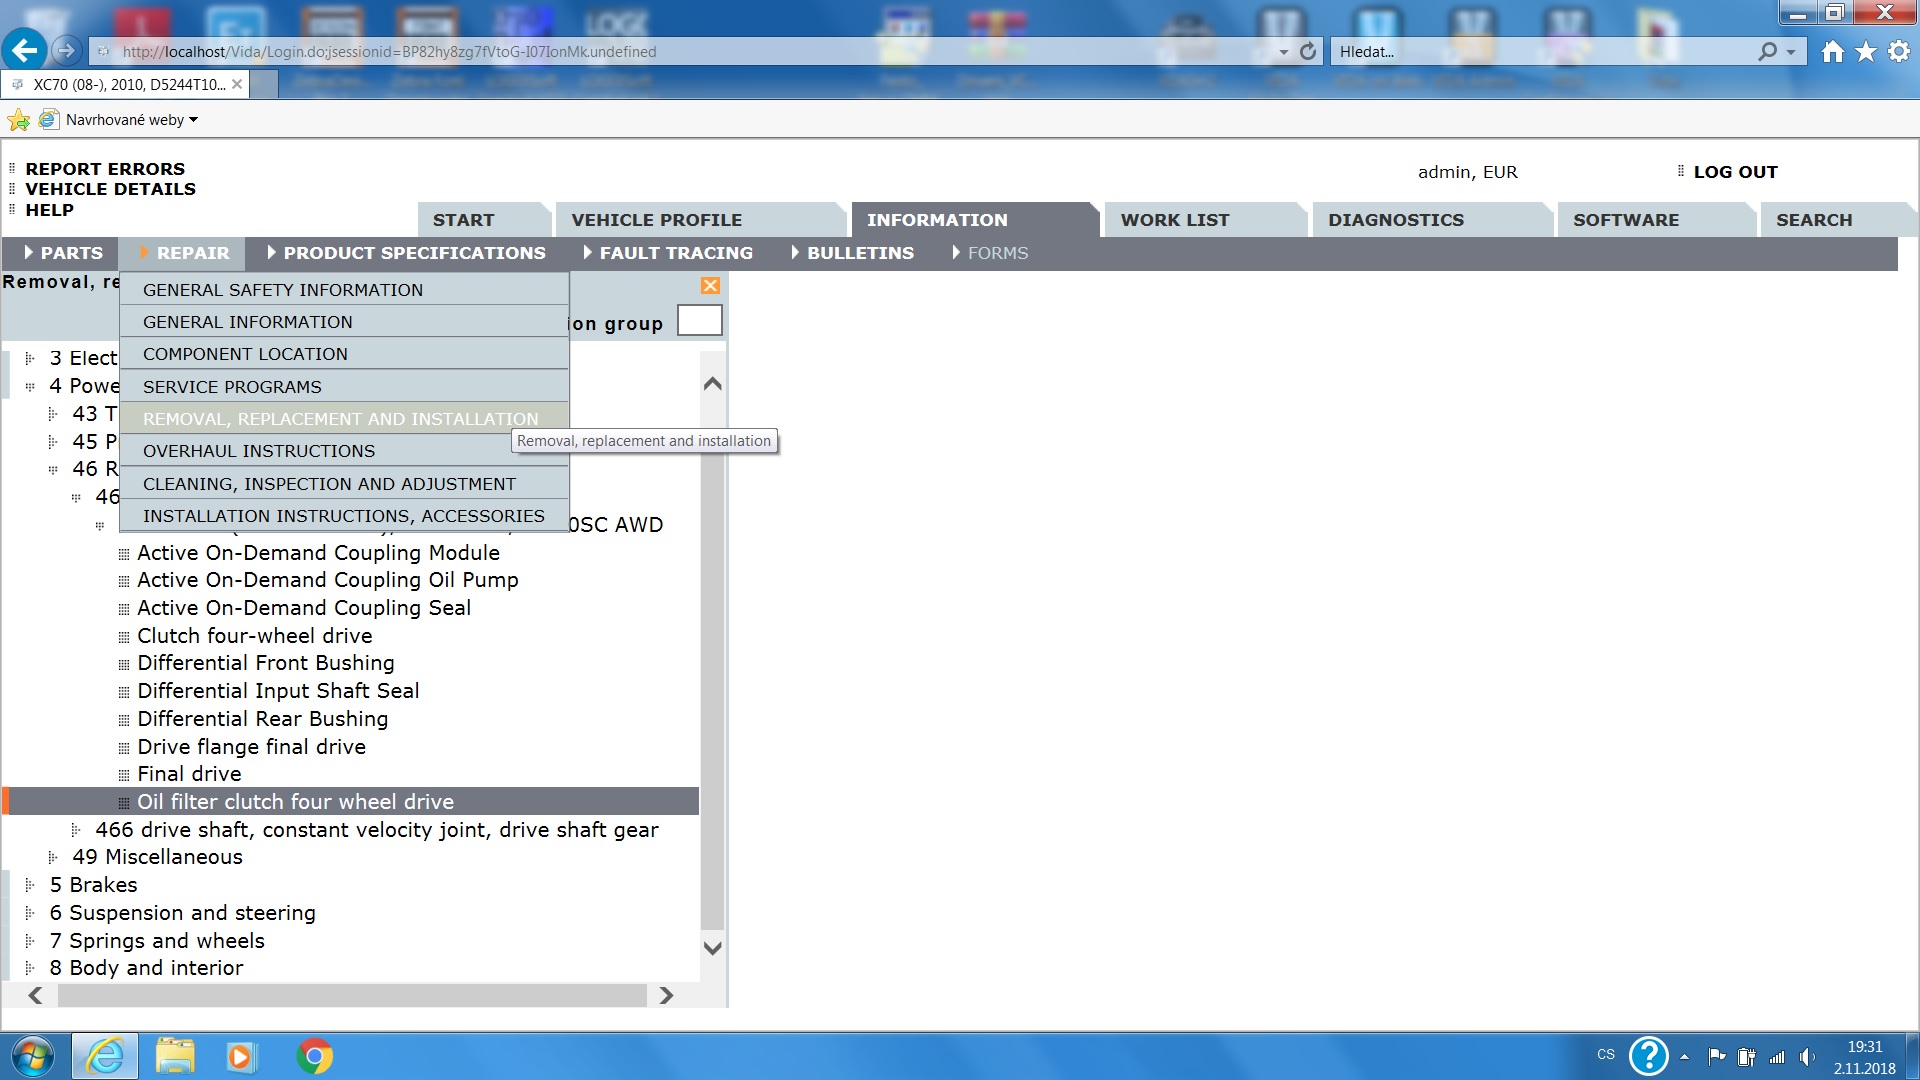Image resolution: width=1920 pixels, height=1080 pixels.
Task: Open browser settings gear icon
Action: [1898, 52]
